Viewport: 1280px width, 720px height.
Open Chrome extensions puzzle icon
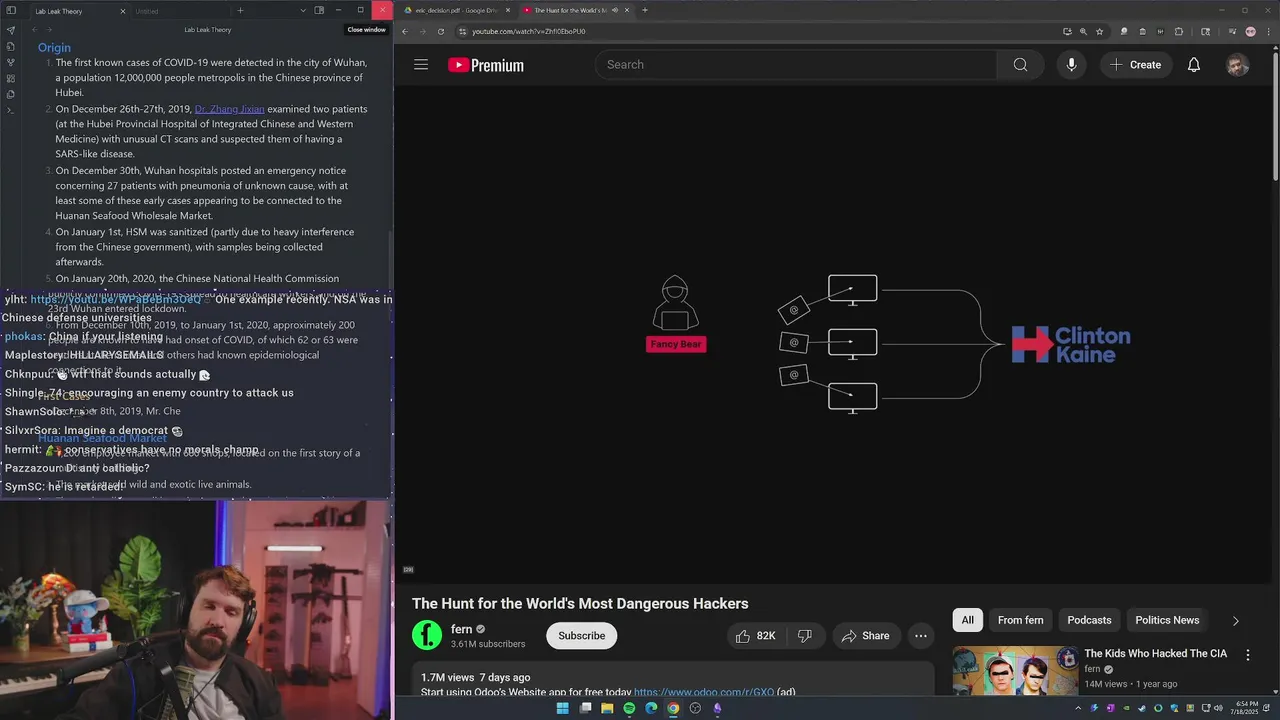click(1179, 31)
